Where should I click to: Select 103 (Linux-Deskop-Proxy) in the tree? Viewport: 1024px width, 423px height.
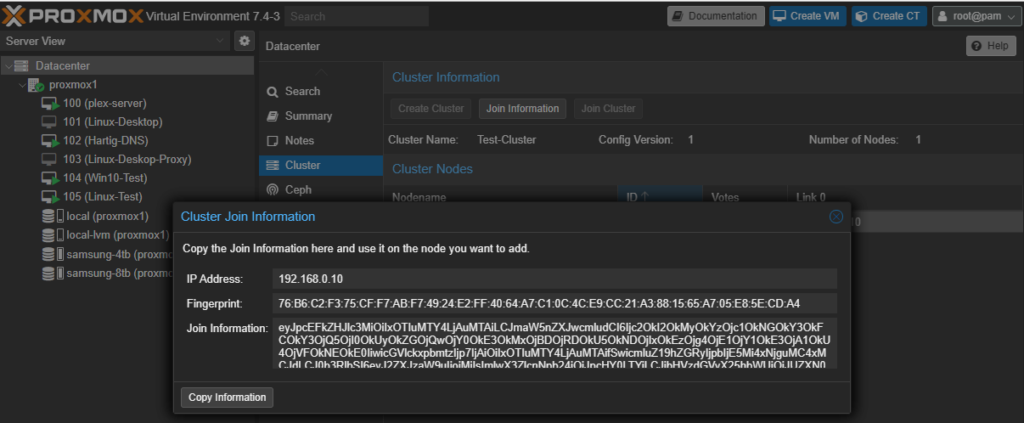pos(127,159)
